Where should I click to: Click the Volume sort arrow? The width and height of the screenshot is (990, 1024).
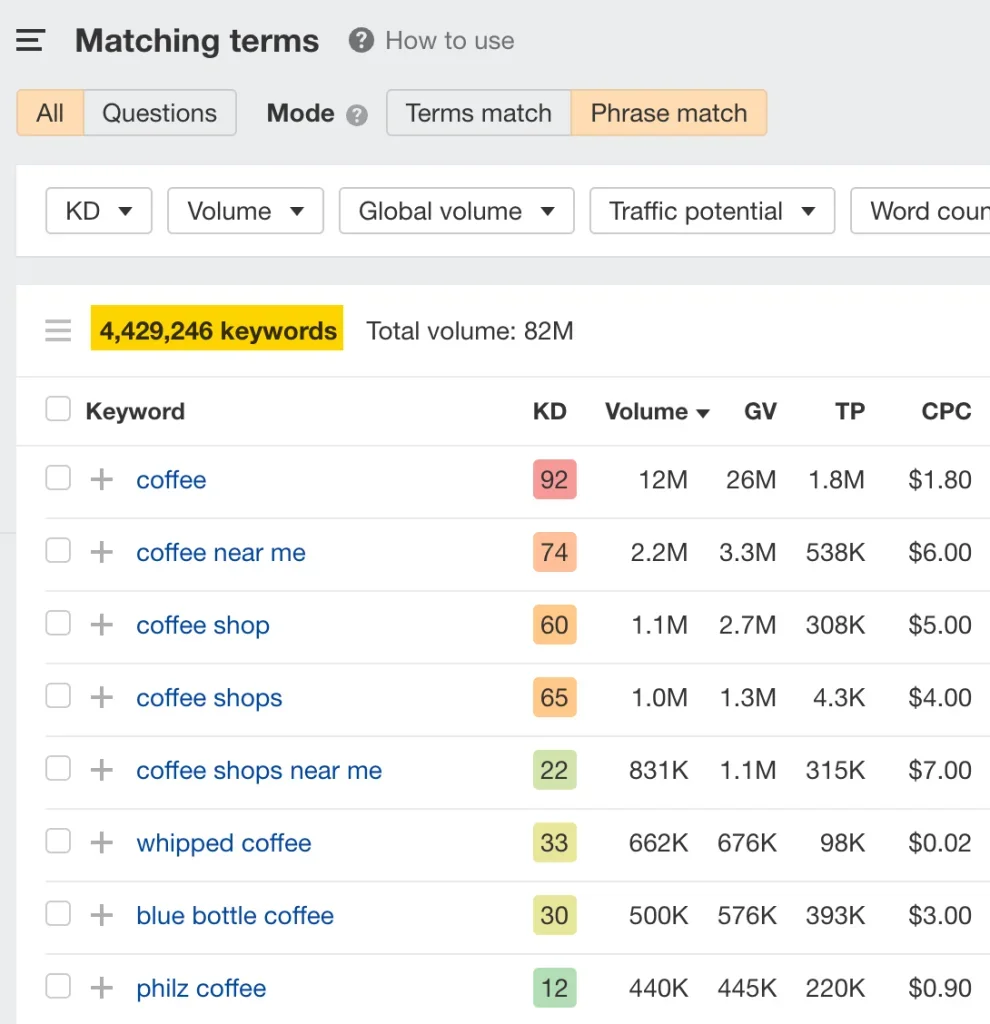(x=702, y=412)
